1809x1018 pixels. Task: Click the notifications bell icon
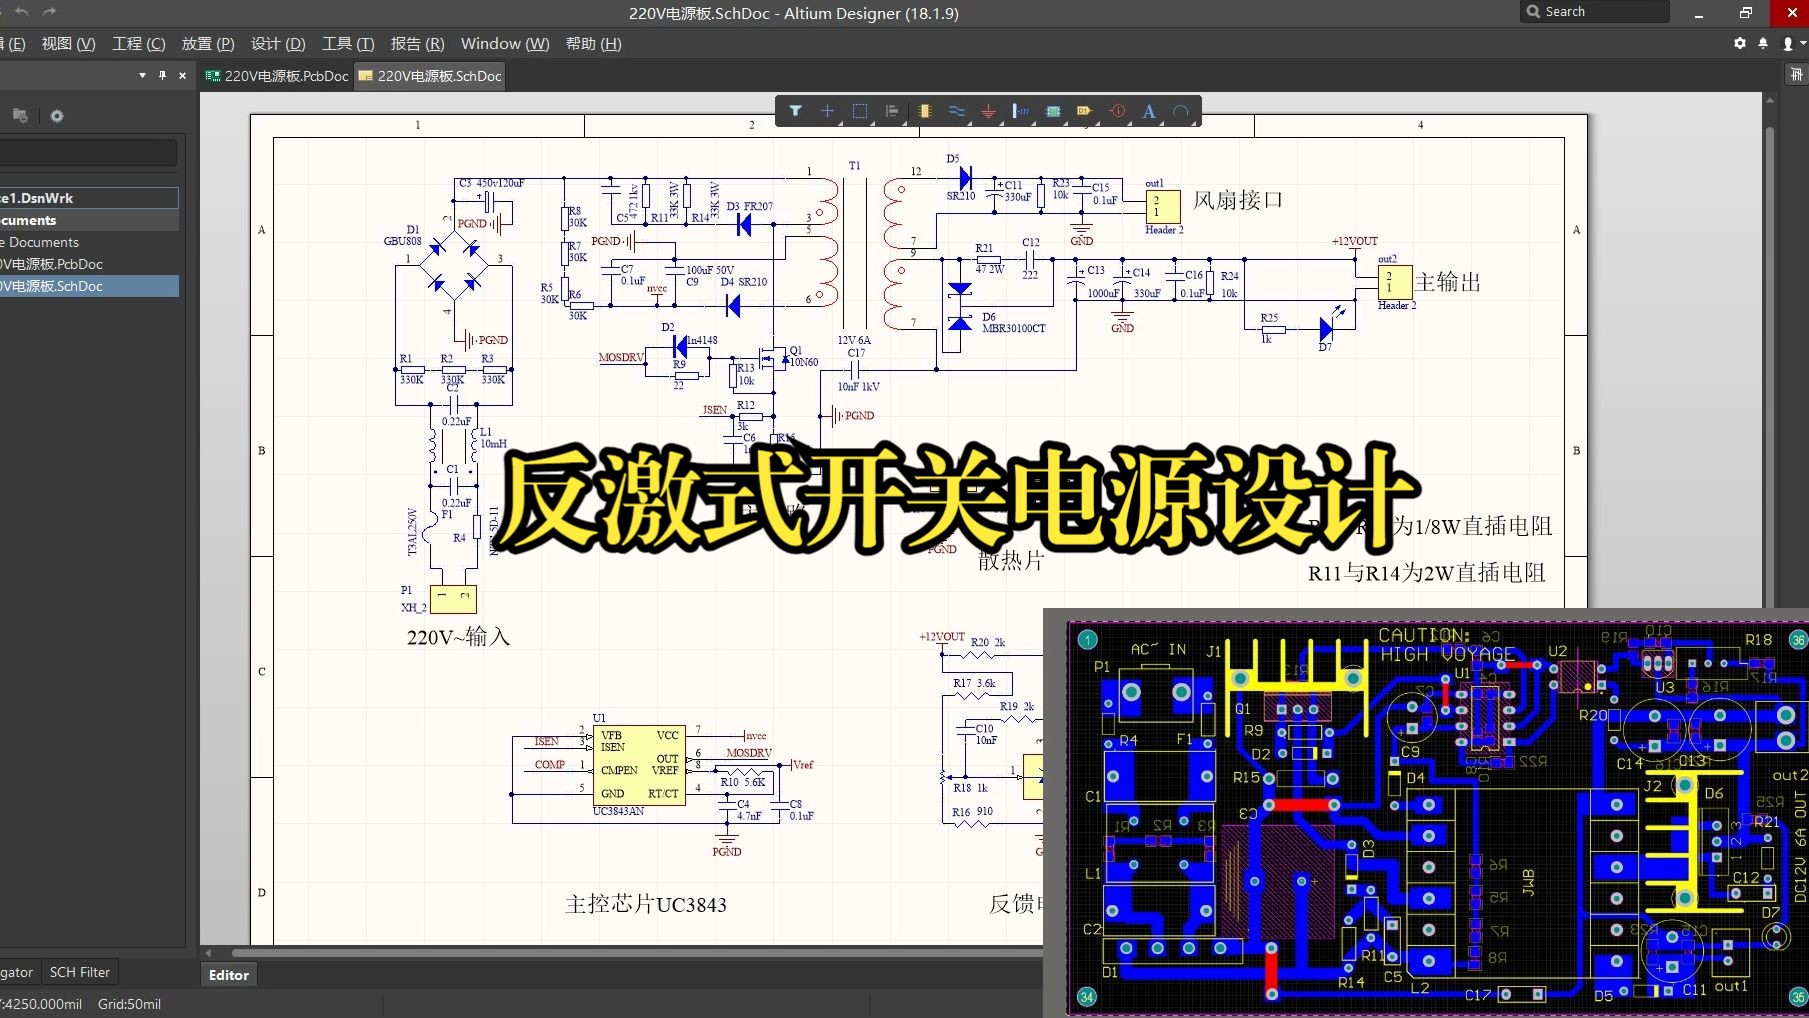pos(1762,43)
